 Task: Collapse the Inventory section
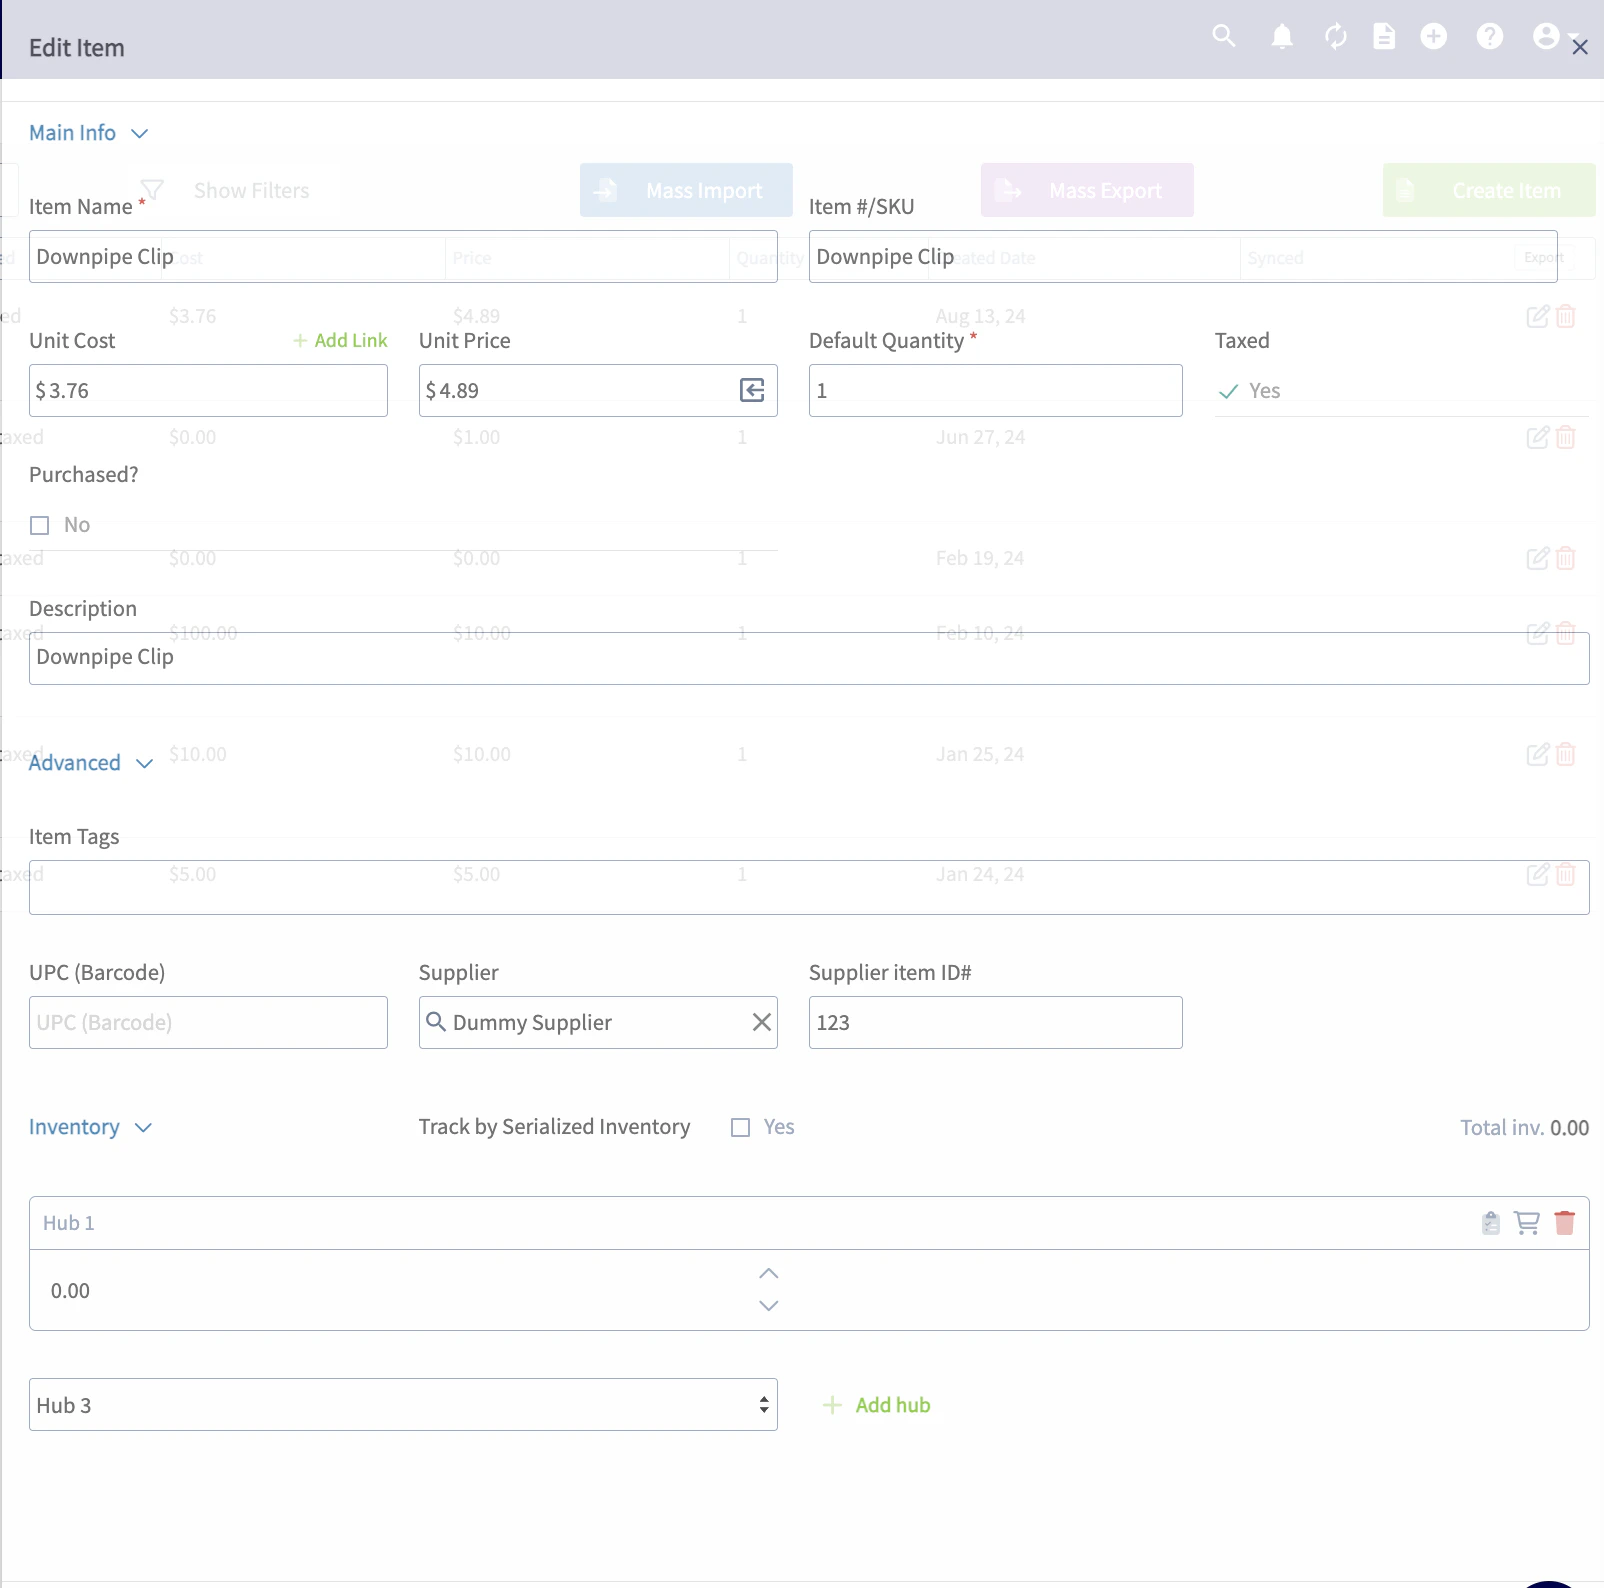click(90, 1127)
